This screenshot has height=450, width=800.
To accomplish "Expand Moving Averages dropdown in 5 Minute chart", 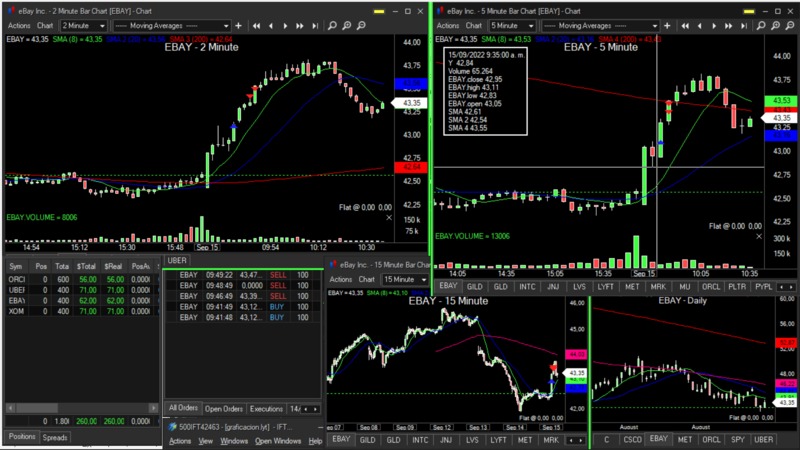I will 657,25.
